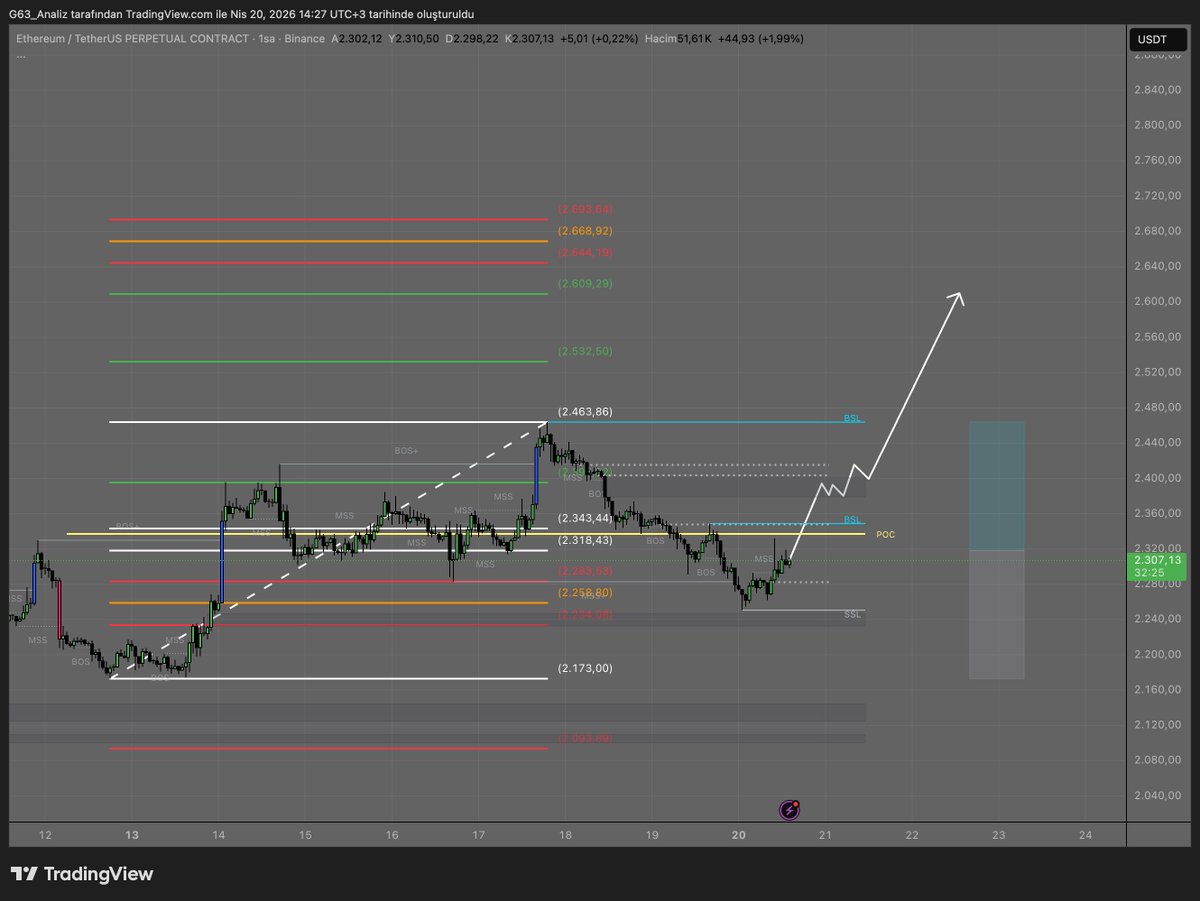The width and height of the screenshot is (1200, 901).
Task: Select the yellow POC label
Action: pyautogui.click(x=885, y=535)
